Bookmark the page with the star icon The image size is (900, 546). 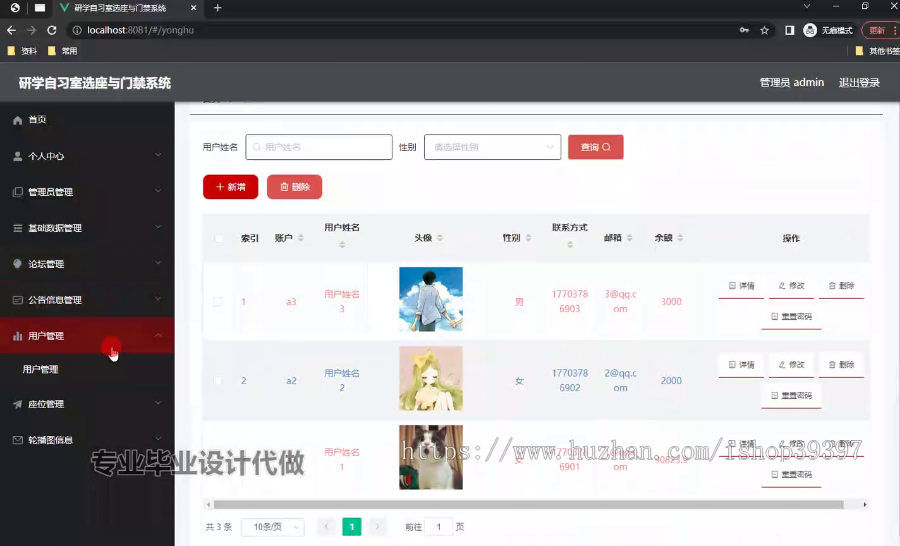pos(764,30)
